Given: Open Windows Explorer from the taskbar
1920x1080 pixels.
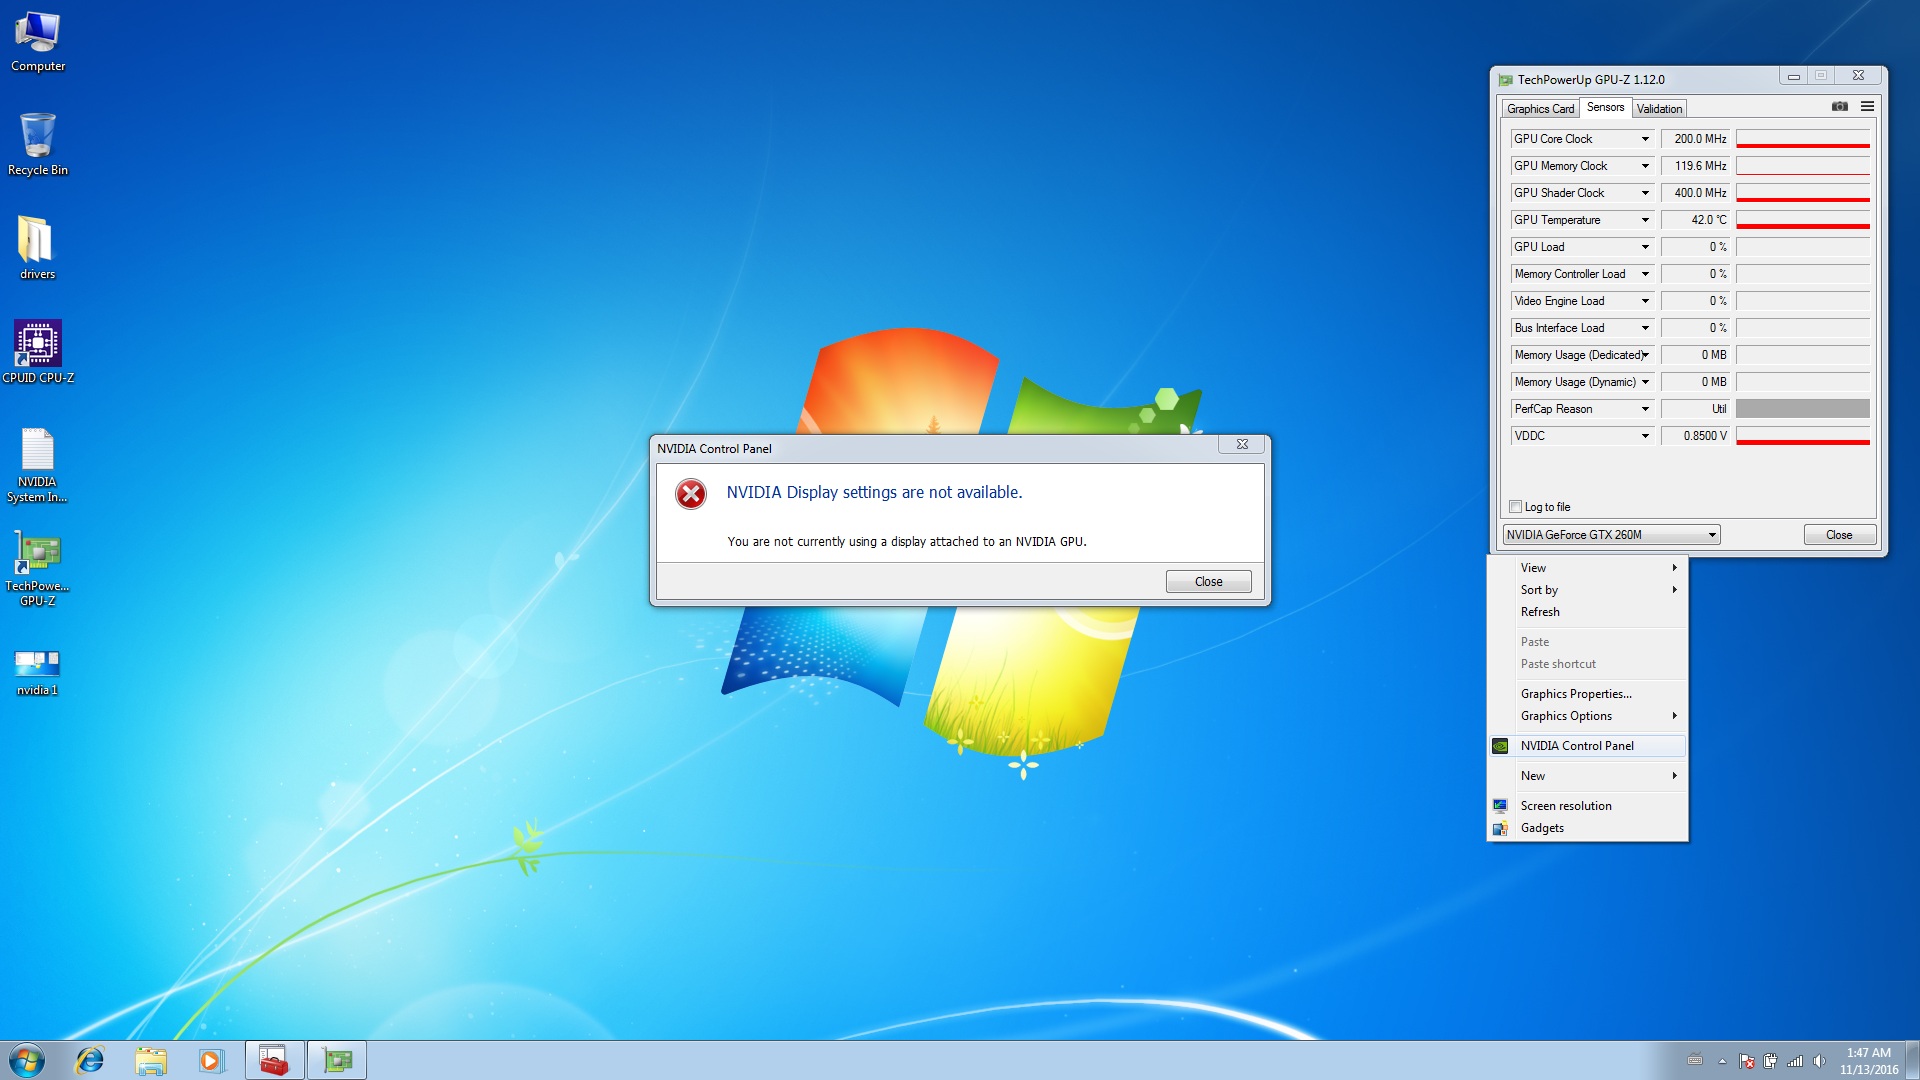Looking at the screenshot, I should pyautogui.click(x=150, y=1060).
